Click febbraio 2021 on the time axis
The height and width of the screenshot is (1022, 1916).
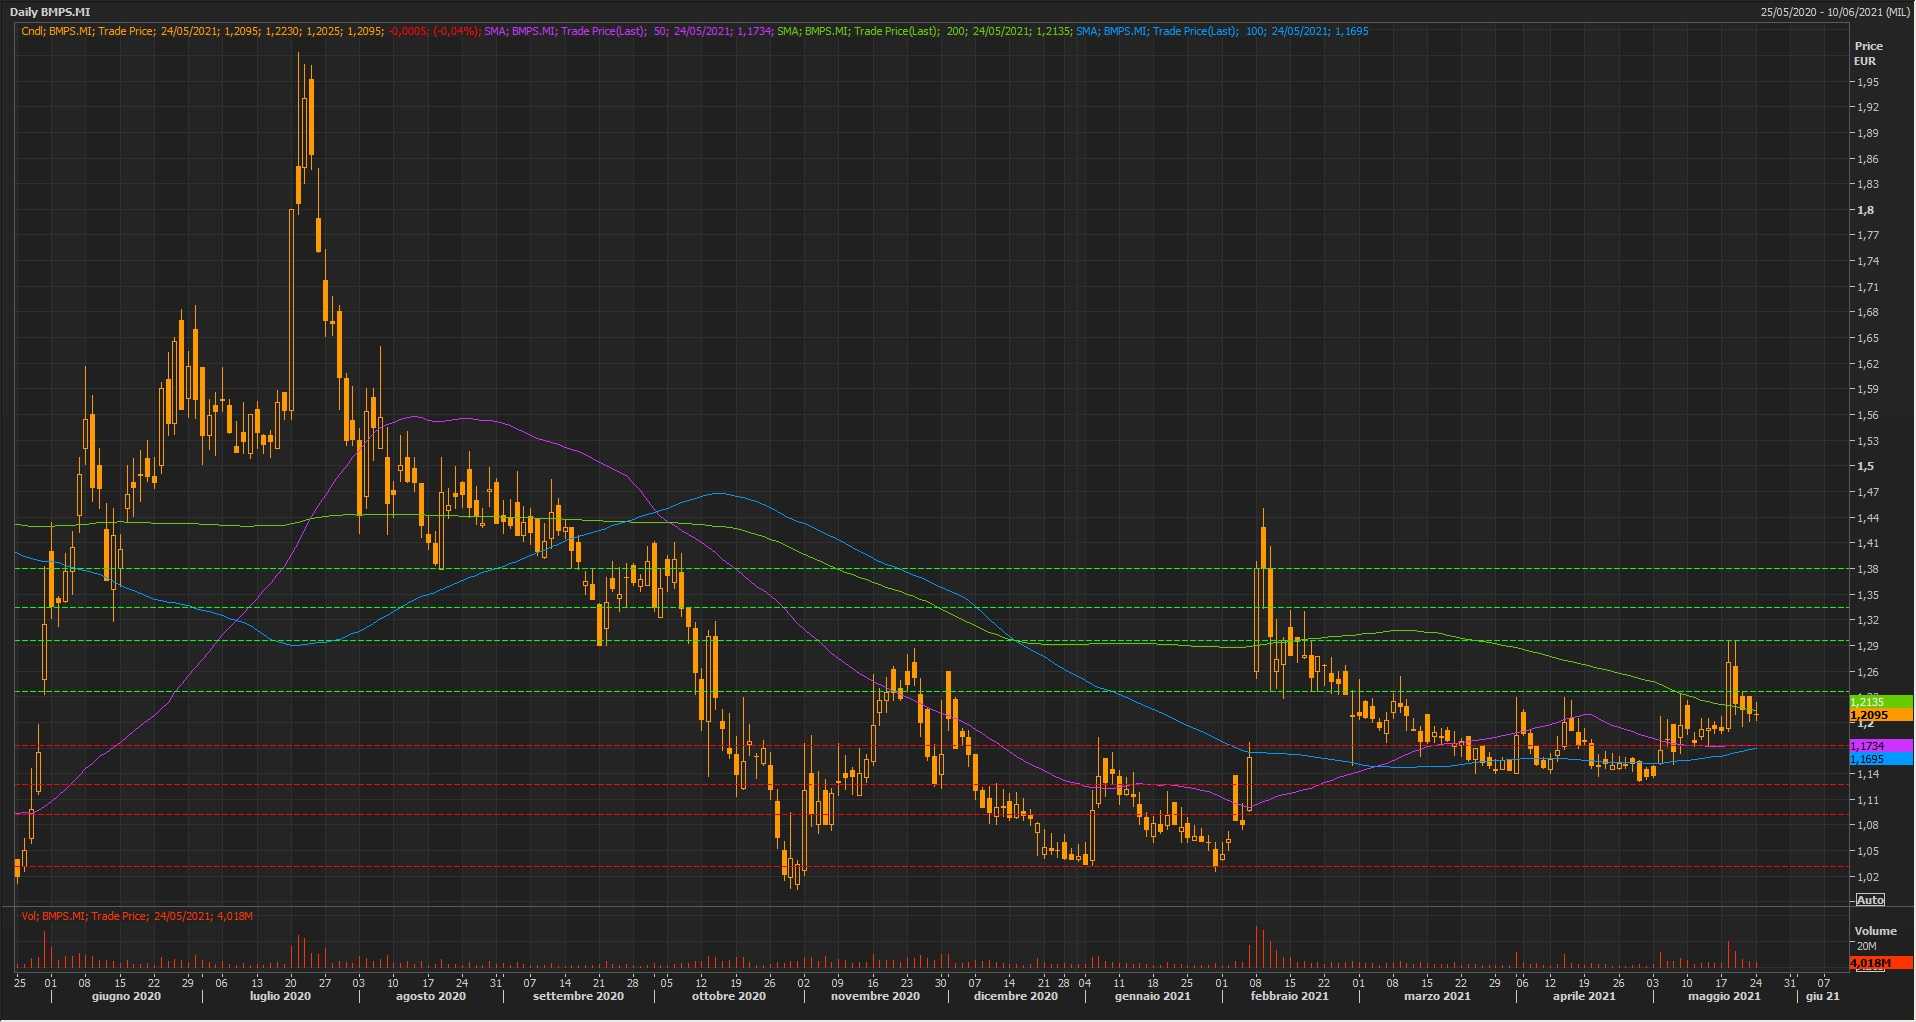1288,996
